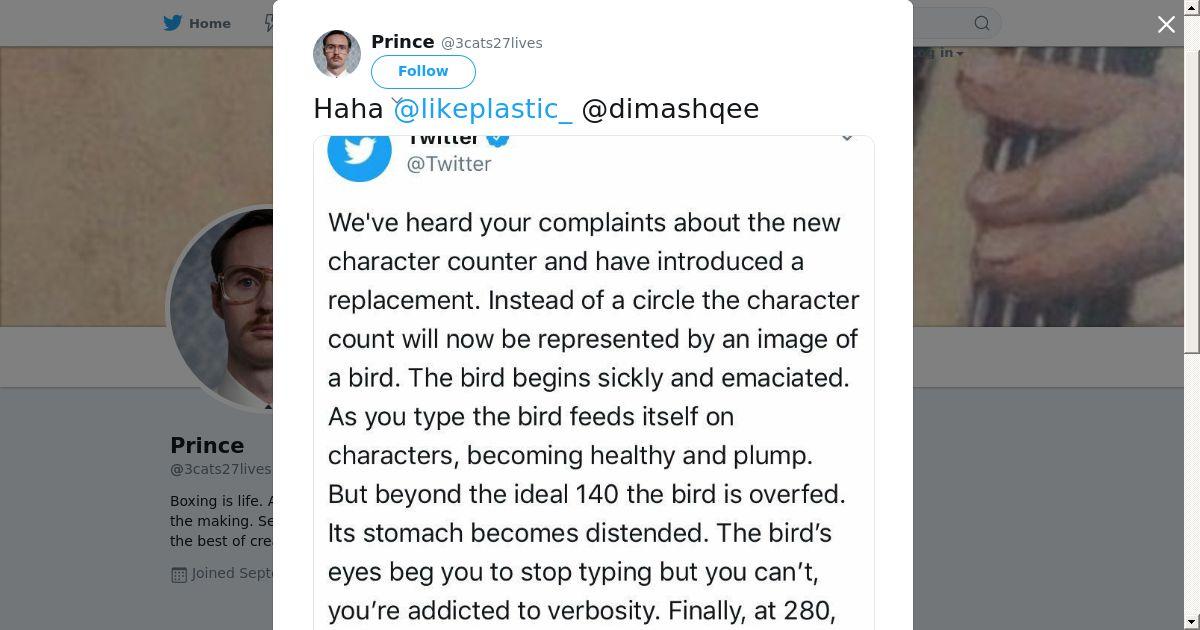Viewport: 1200px width, 630px height.
Task: Open the Log in dropdown caret
Action: [x=959, y=54]
